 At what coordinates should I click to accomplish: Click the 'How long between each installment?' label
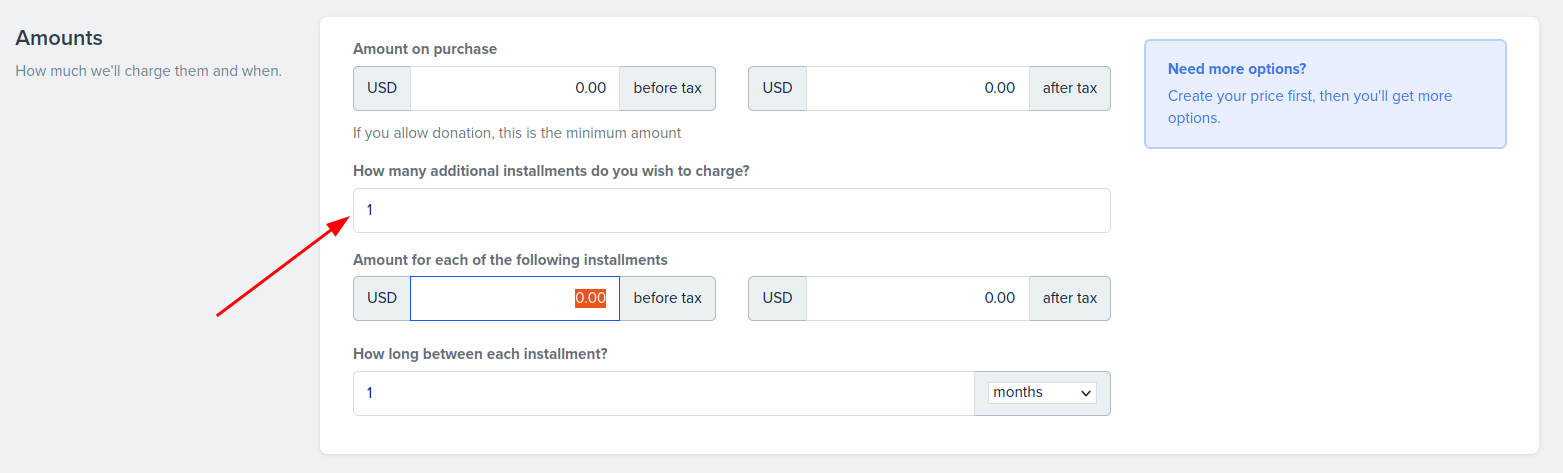[480, 354]
